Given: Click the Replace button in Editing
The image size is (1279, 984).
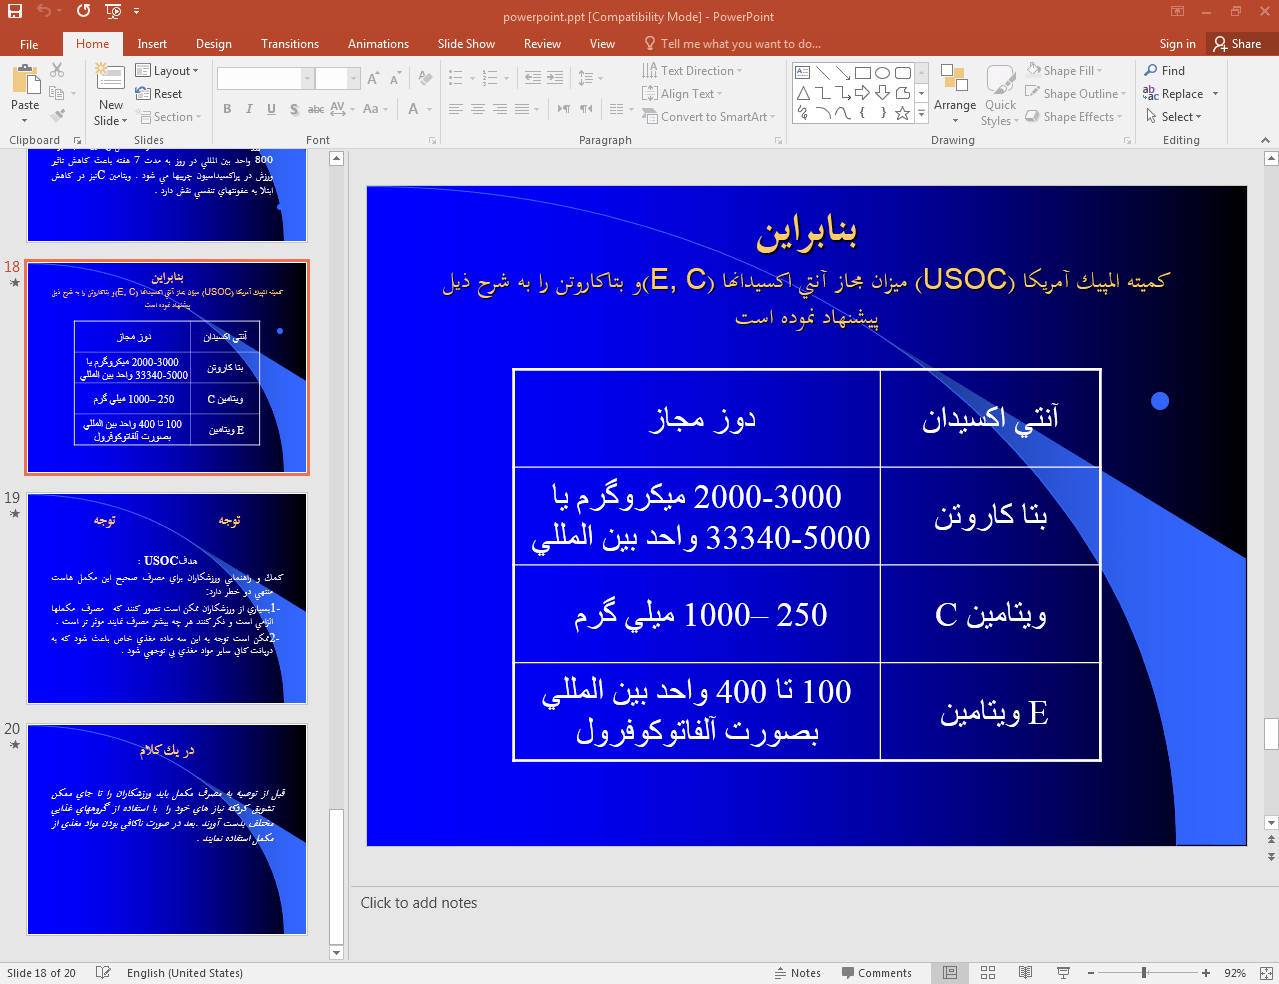Looking at the screenshot, I should [1174, 94].
